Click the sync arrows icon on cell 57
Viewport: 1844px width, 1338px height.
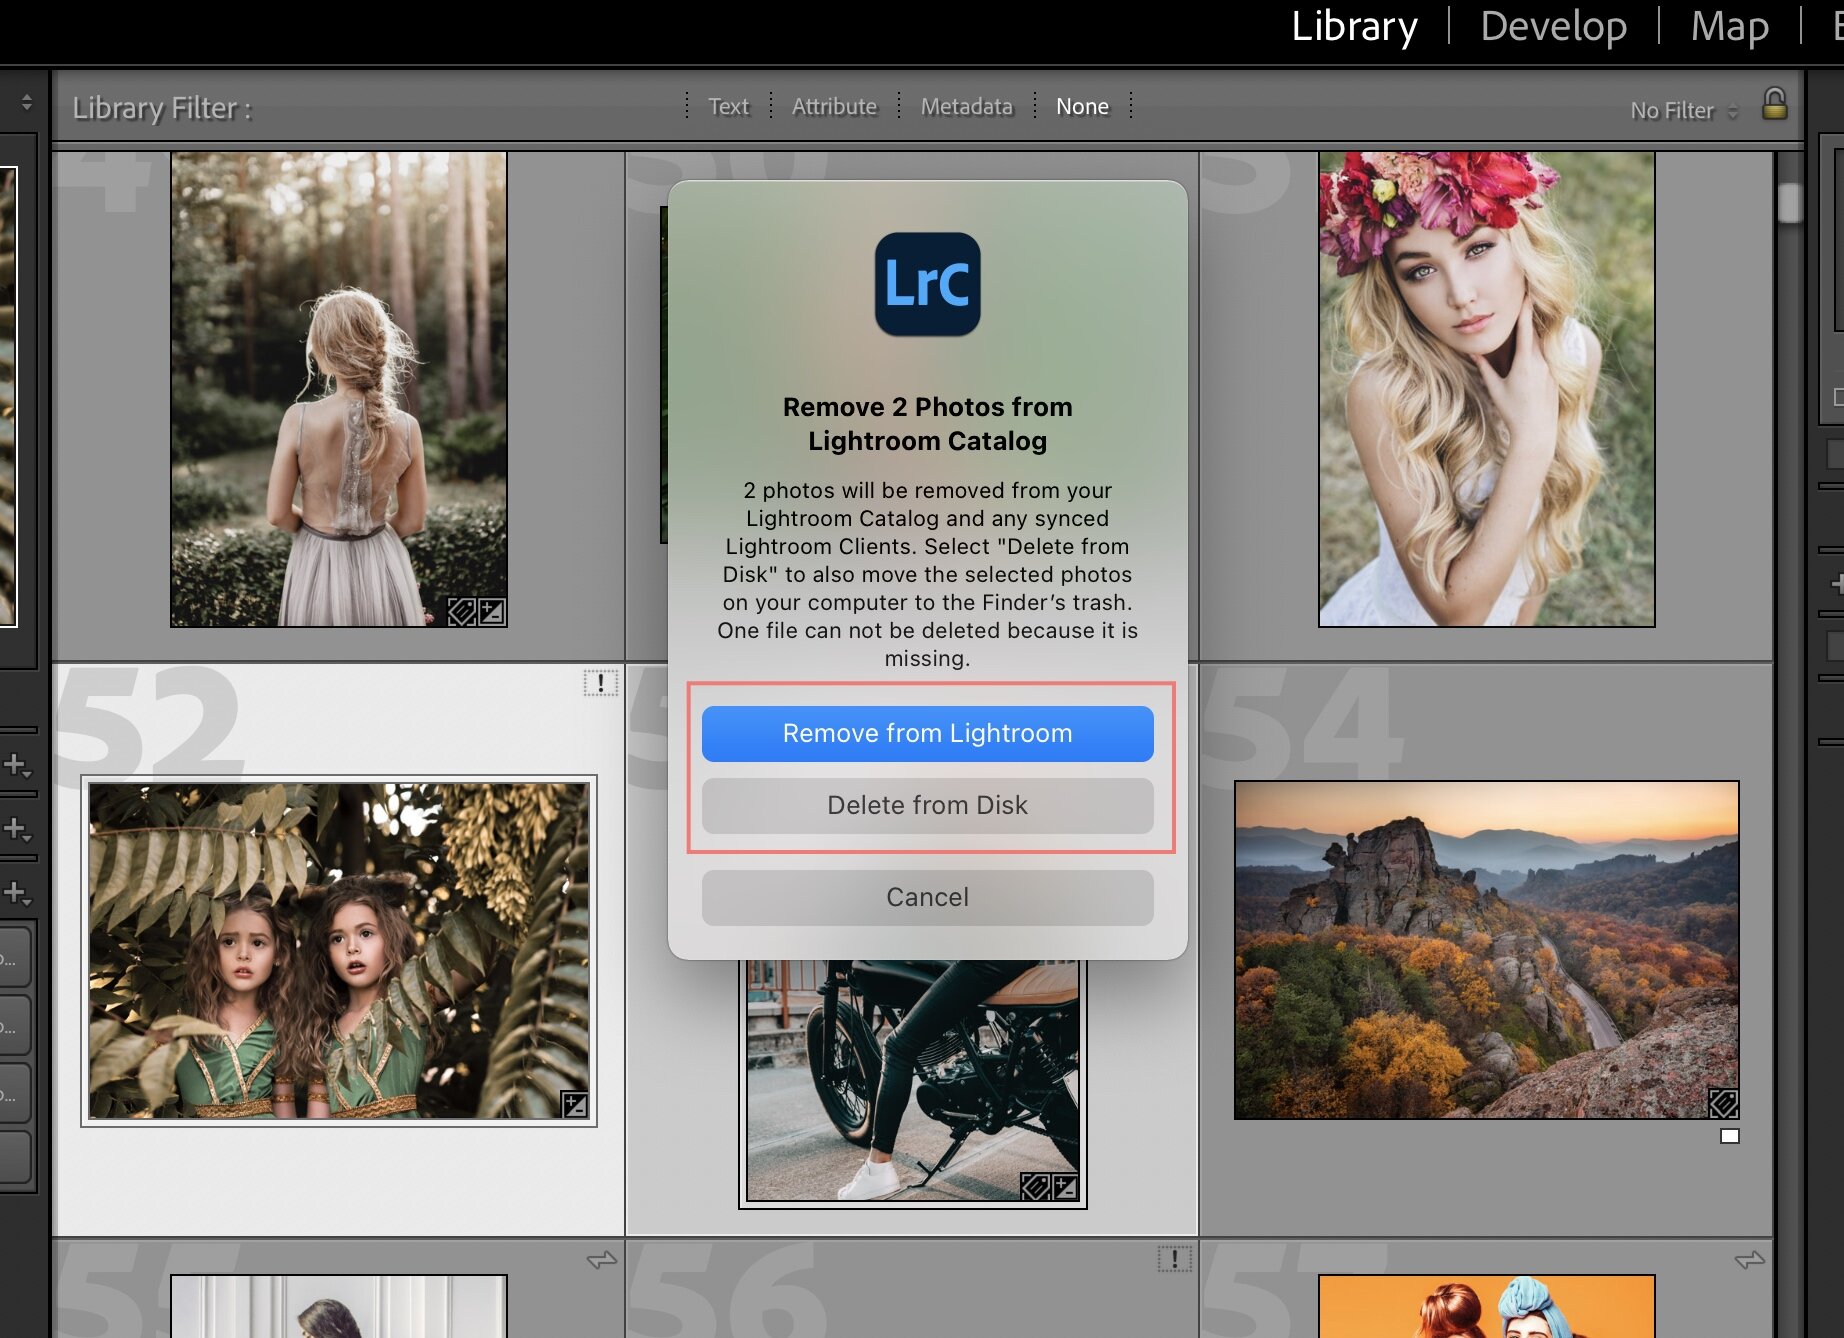1749,1260
